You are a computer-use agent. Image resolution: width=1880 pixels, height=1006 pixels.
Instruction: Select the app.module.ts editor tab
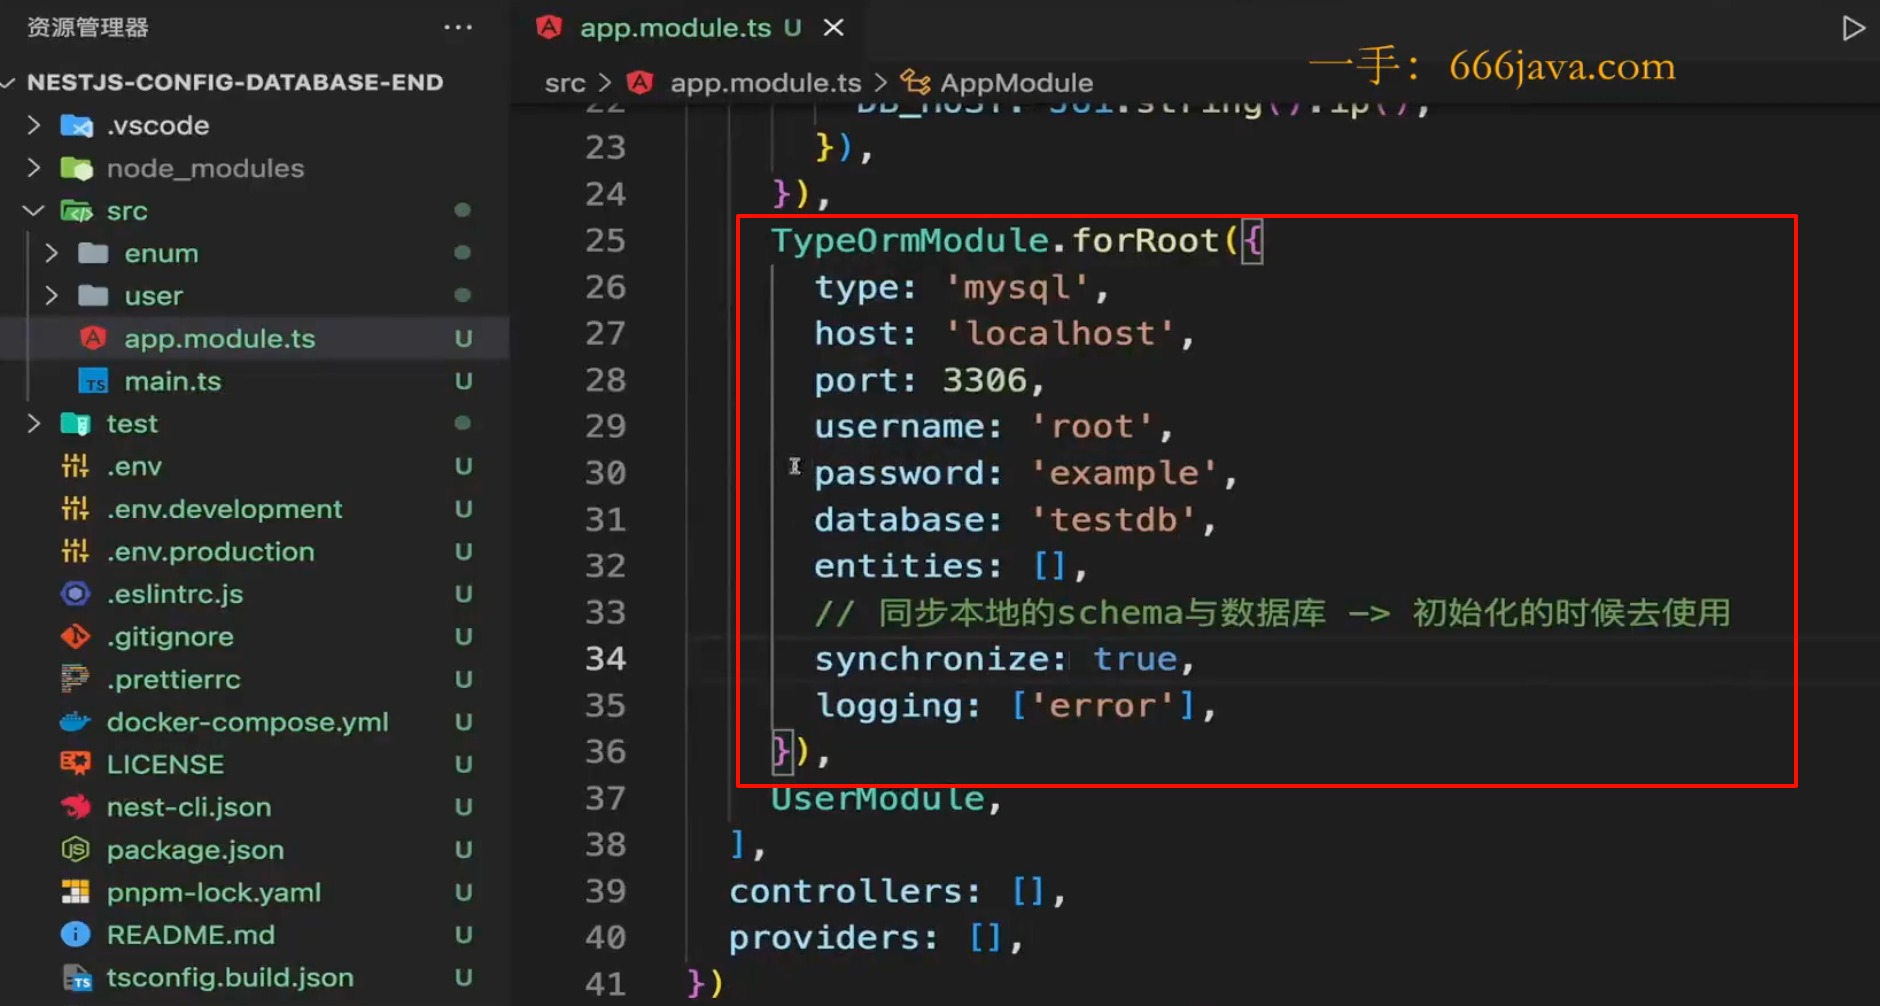point(689,28)
